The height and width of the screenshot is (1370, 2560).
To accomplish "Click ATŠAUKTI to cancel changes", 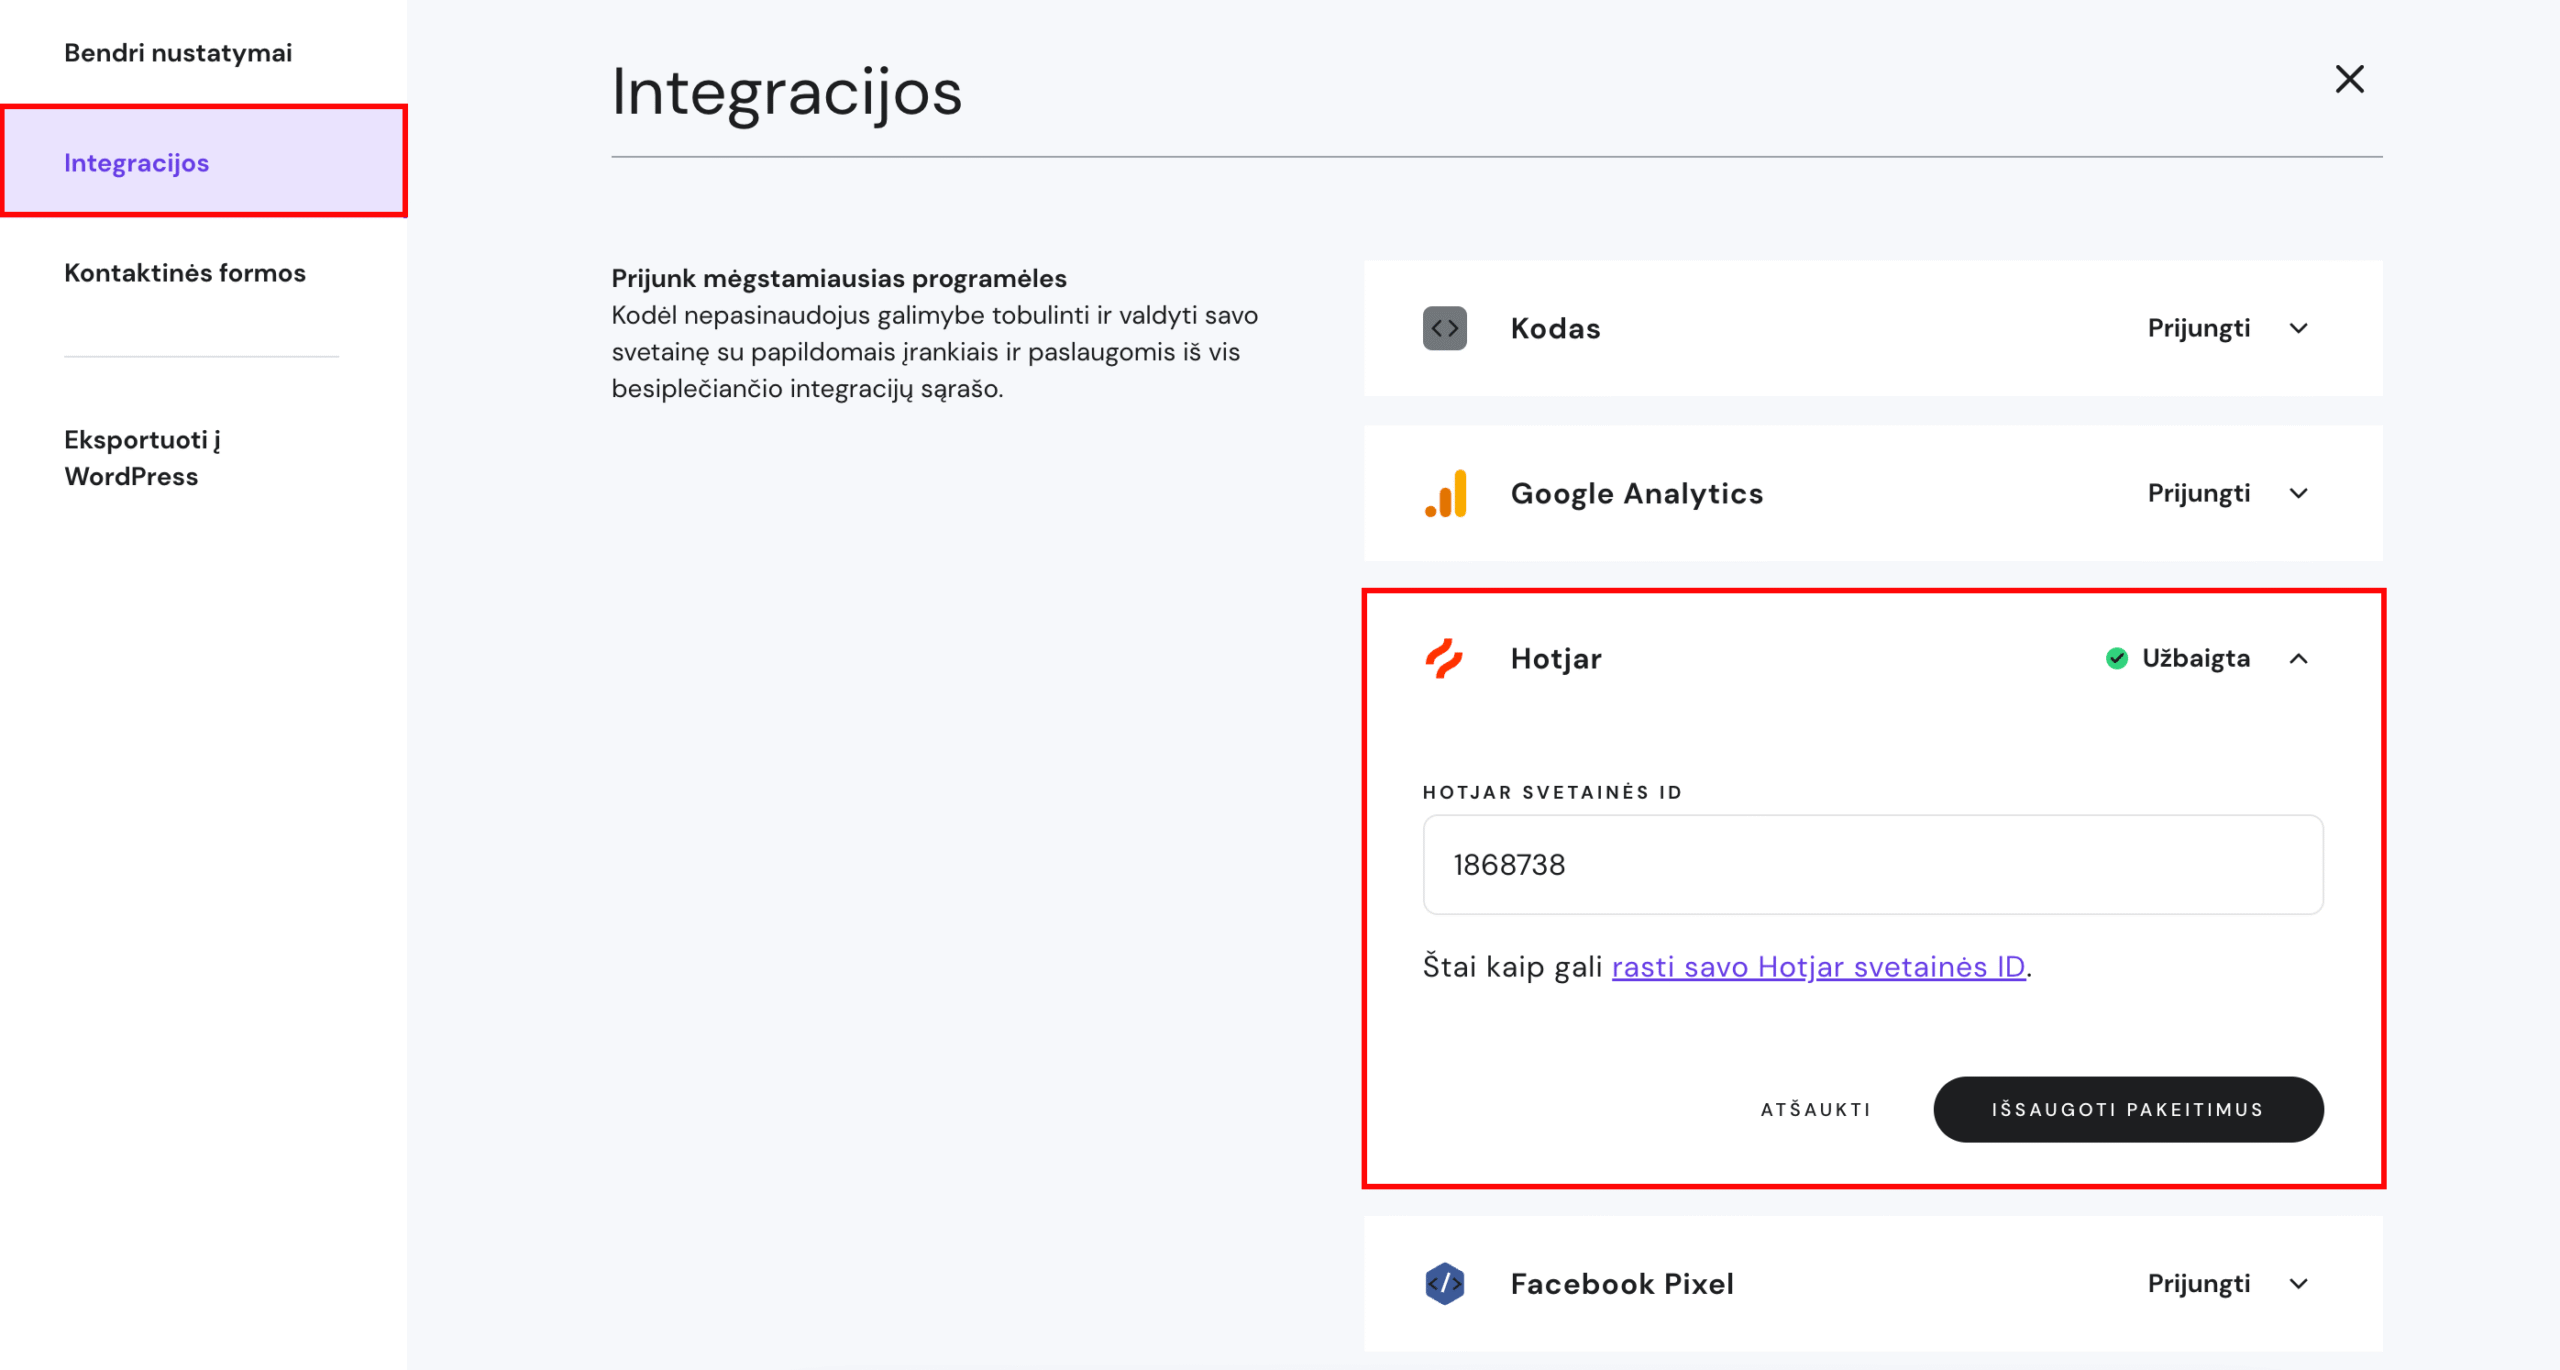I will coord(1816,1109).
